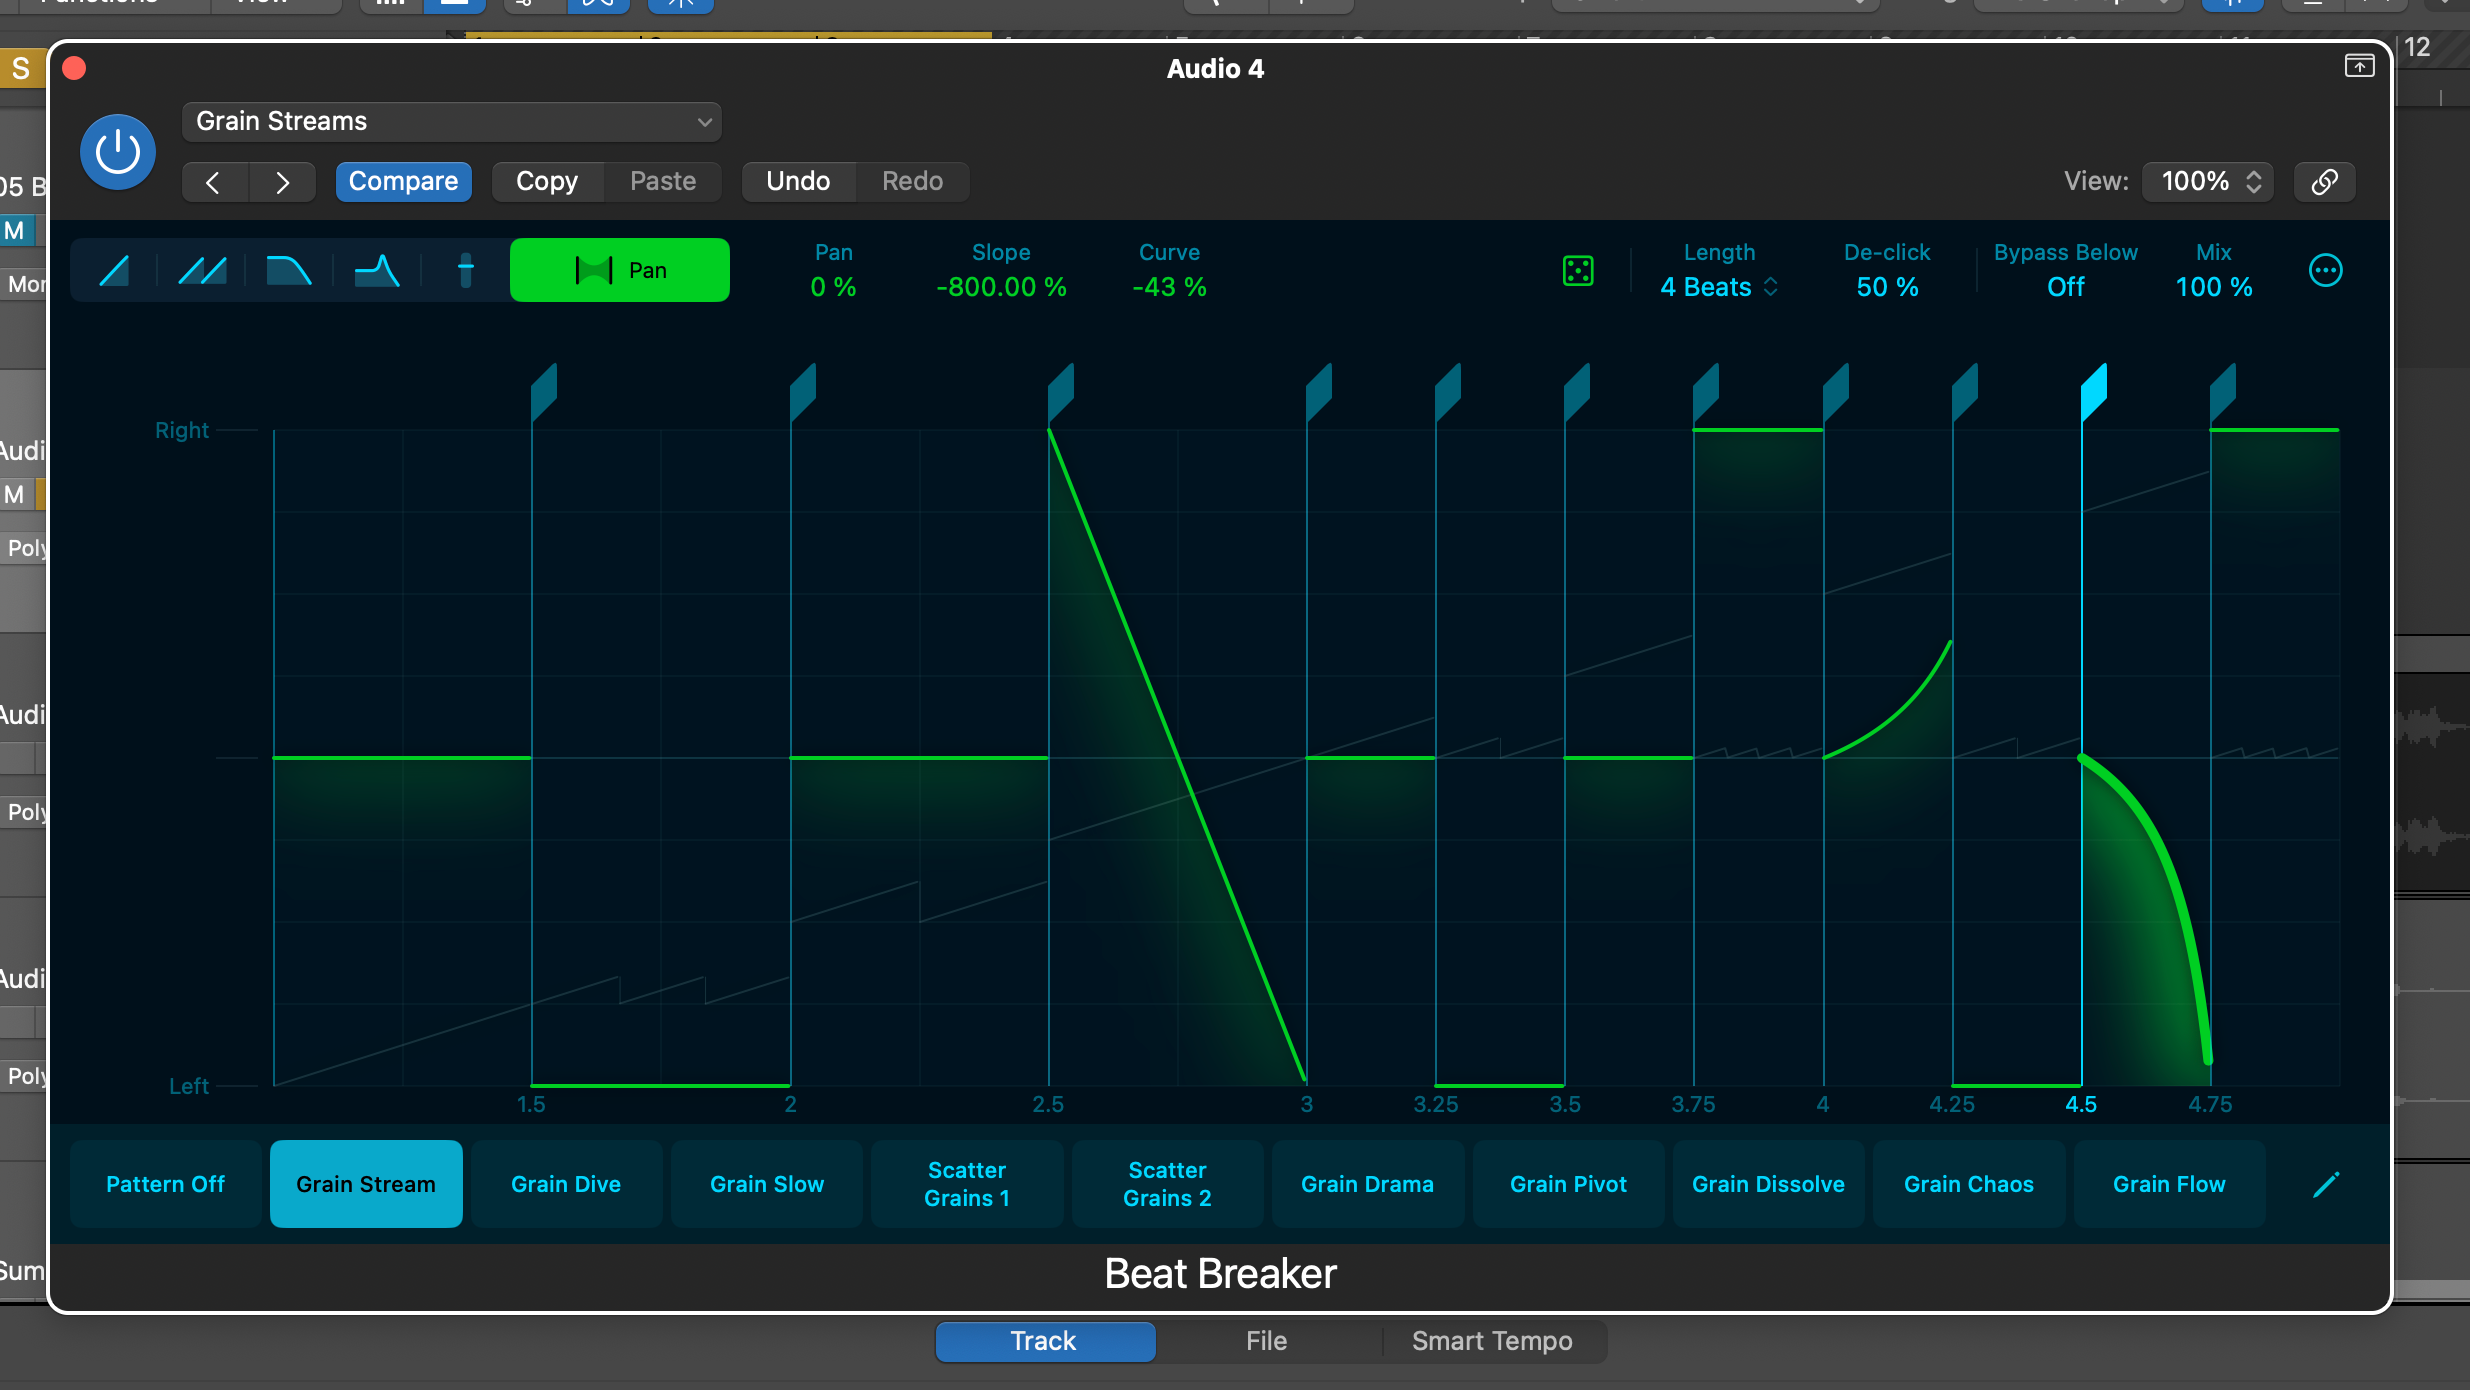Click the randomize dice icon

click(1578, 271)
